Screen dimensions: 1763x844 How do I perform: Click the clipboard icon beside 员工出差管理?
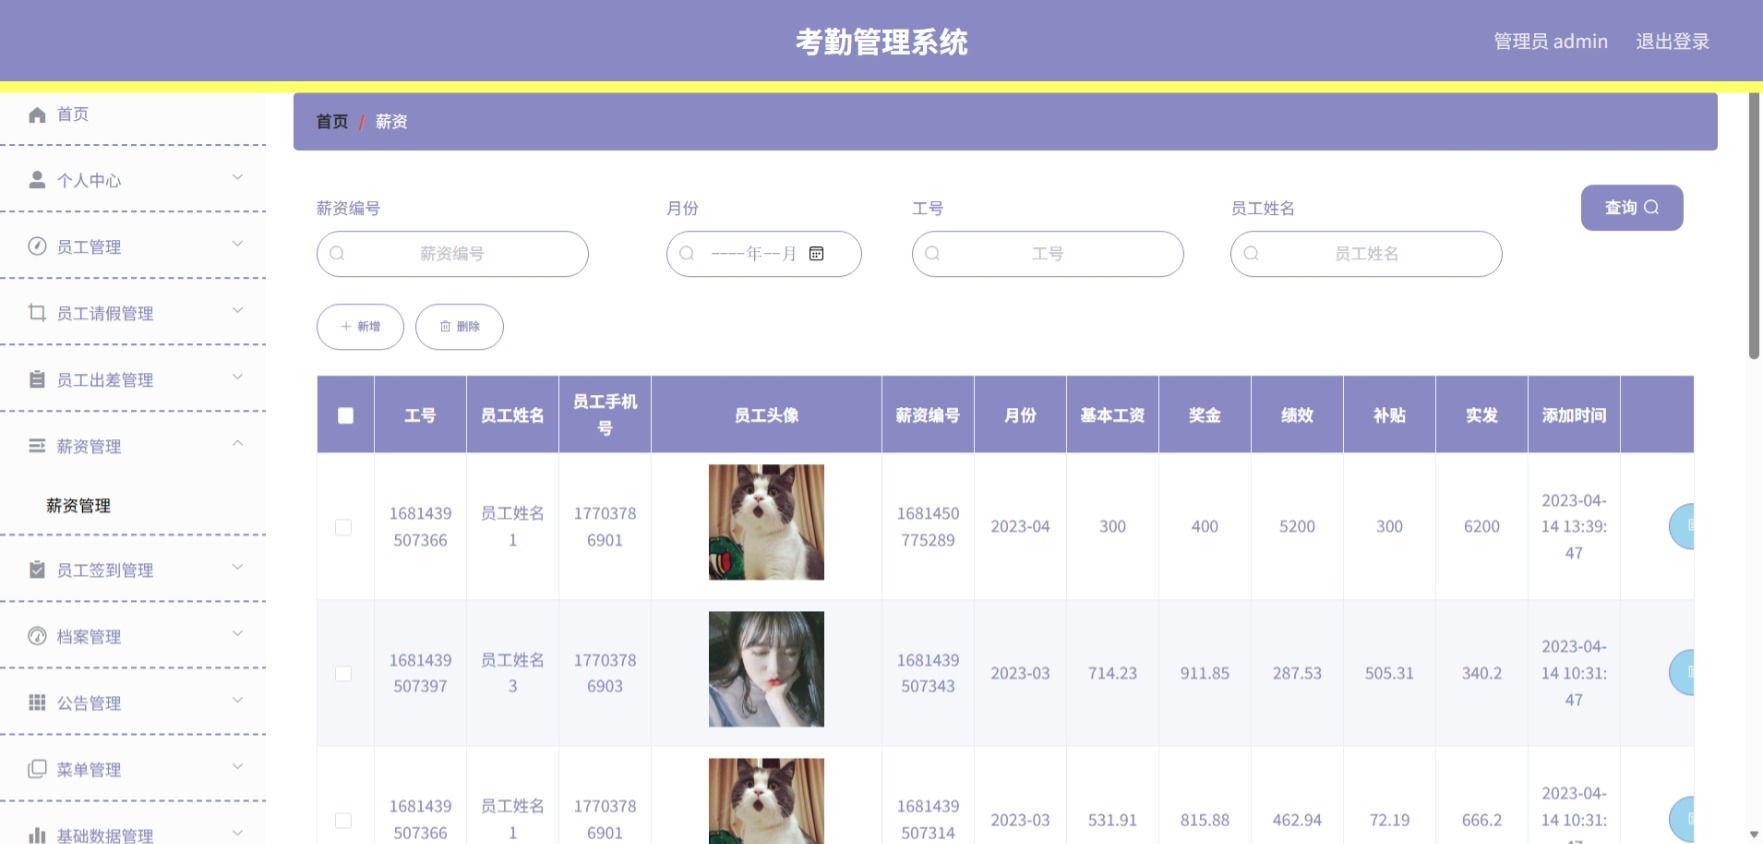[x=37, y=379]
